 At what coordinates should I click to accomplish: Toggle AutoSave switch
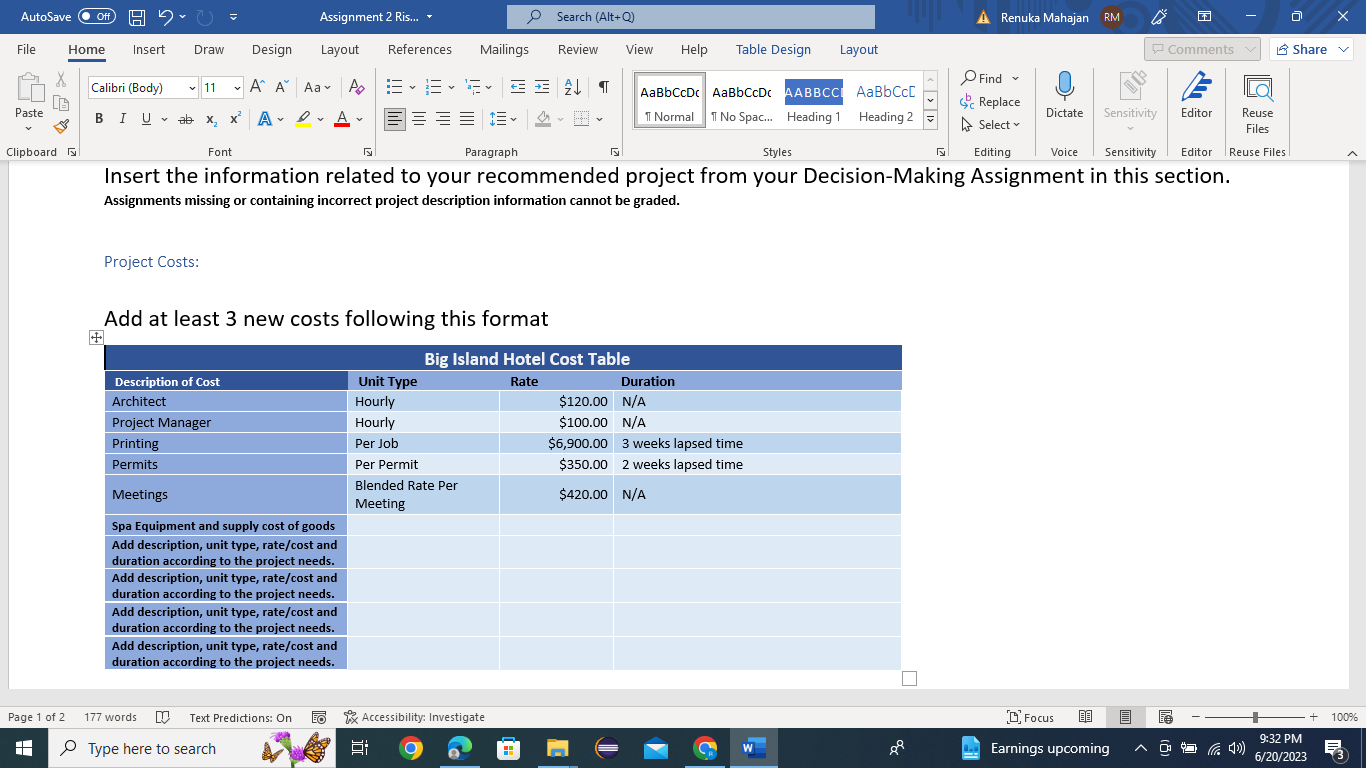coord(96,17)
